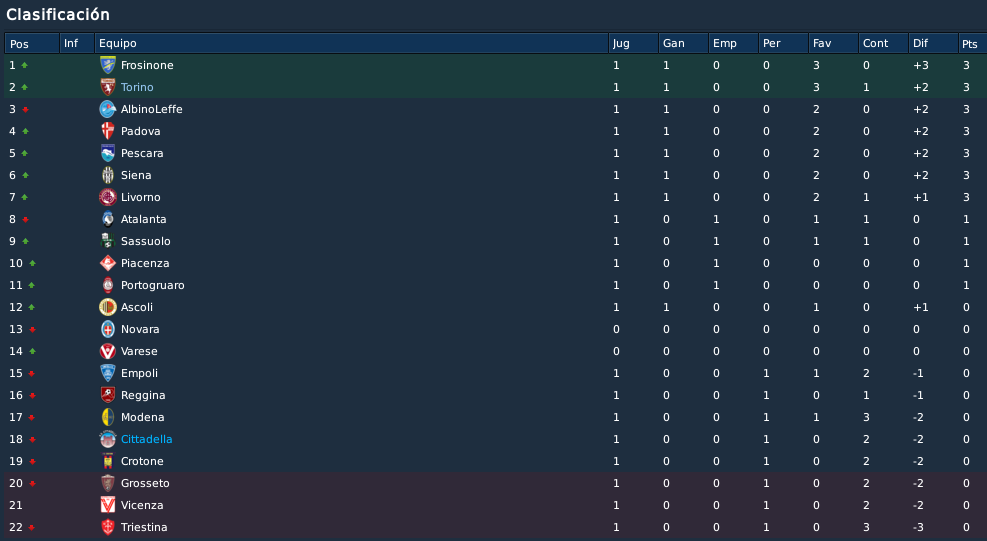This screenshot has width=987, height=541.
Task: Open the AlbinoLeffe crest icon
Action: (x=108, y=109)
